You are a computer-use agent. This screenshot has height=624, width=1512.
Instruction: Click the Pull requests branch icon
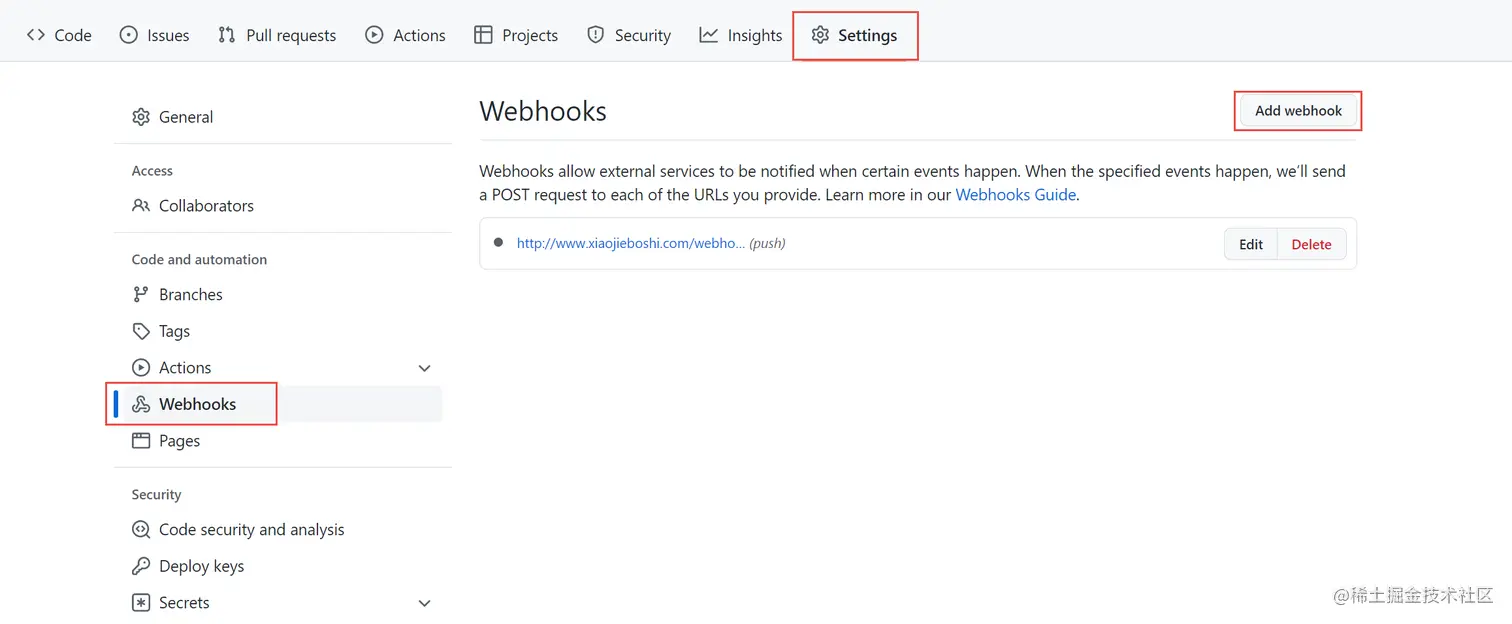pyautogui.click(x=227, y=35)
